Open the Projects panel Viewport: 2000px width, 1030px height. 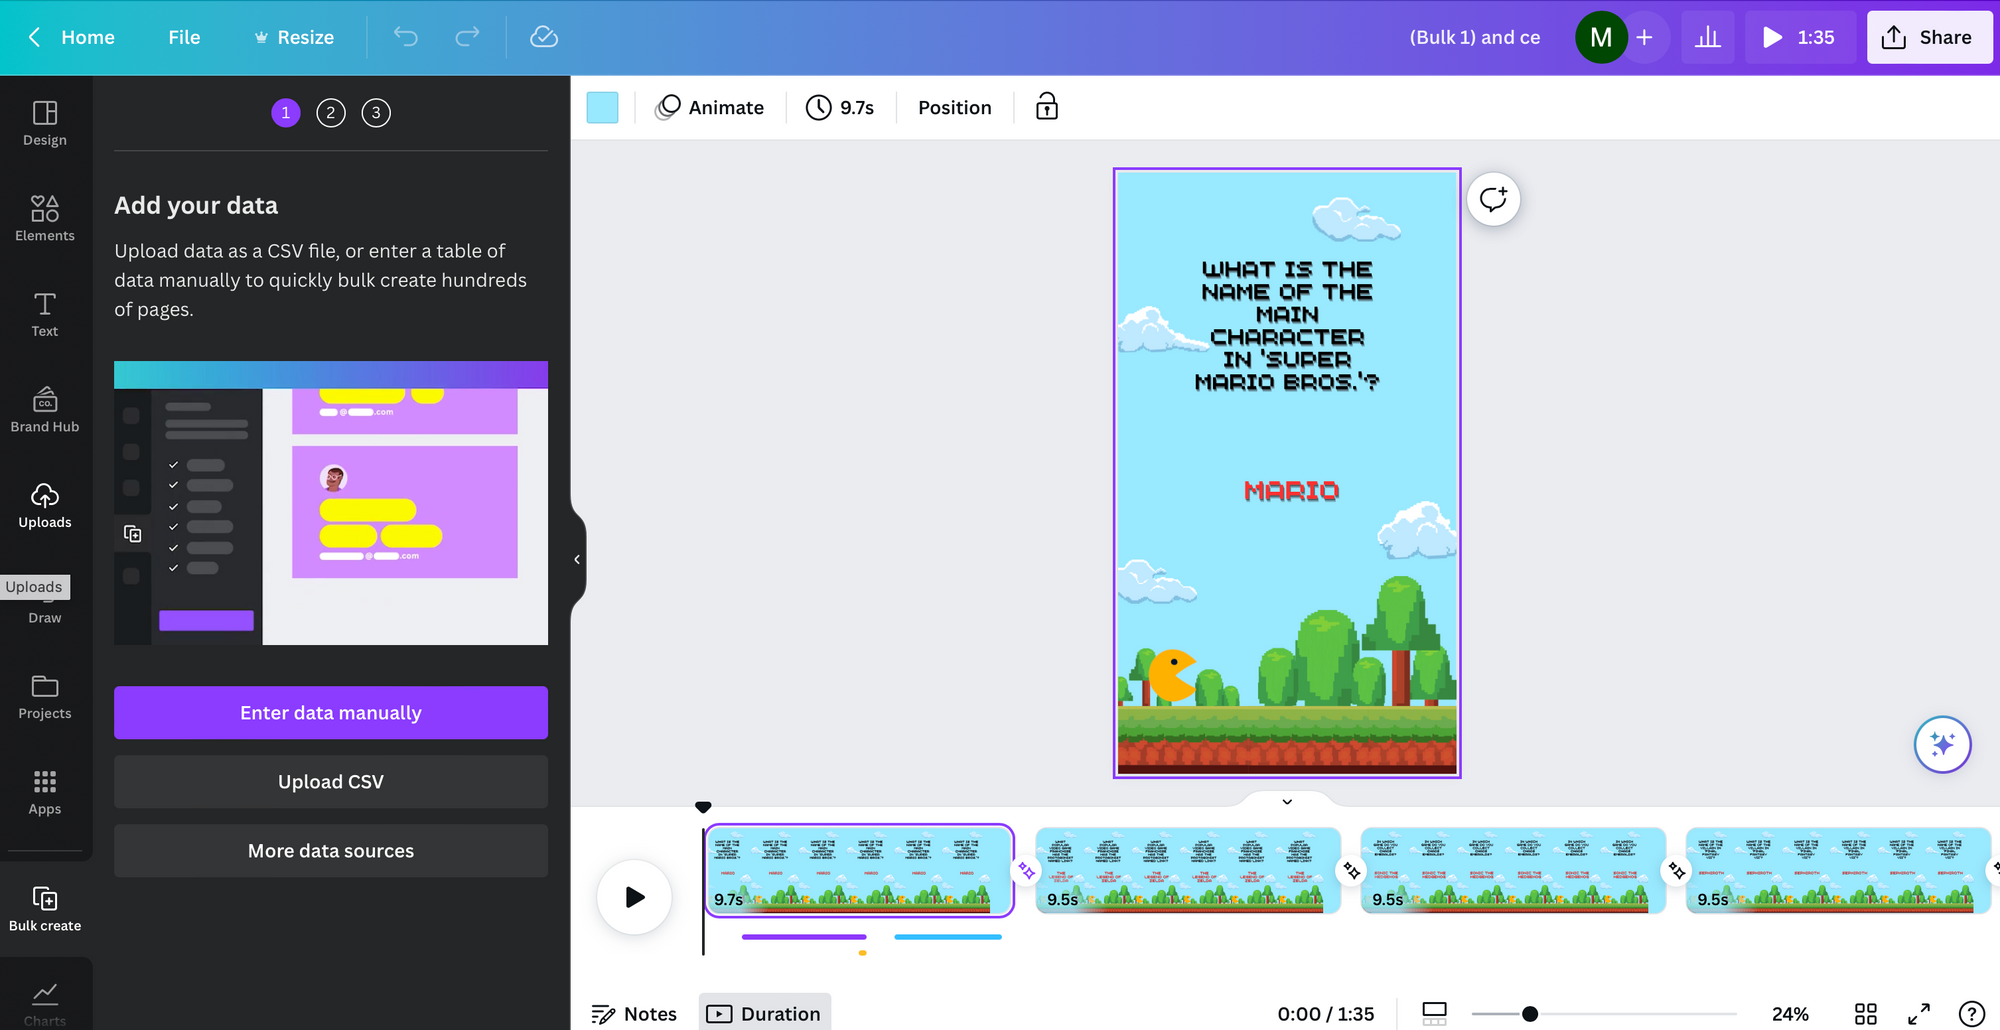44,696
